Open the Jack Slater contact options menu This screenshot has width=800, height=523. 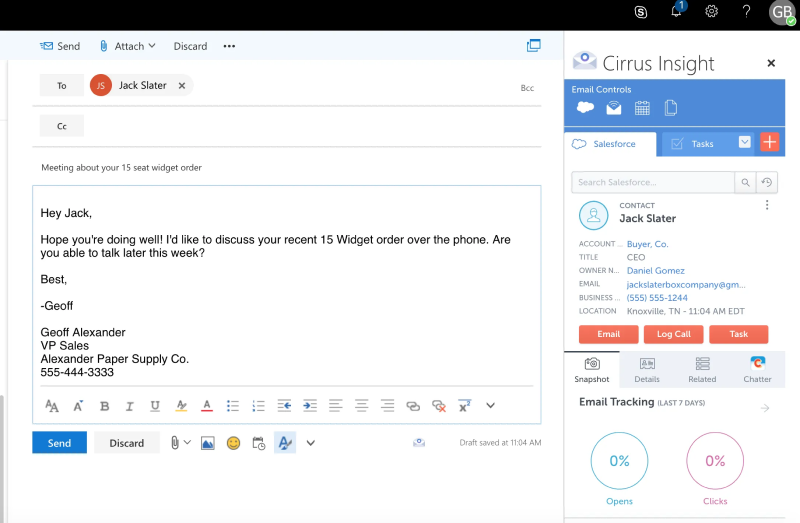[x=767, y=205]
